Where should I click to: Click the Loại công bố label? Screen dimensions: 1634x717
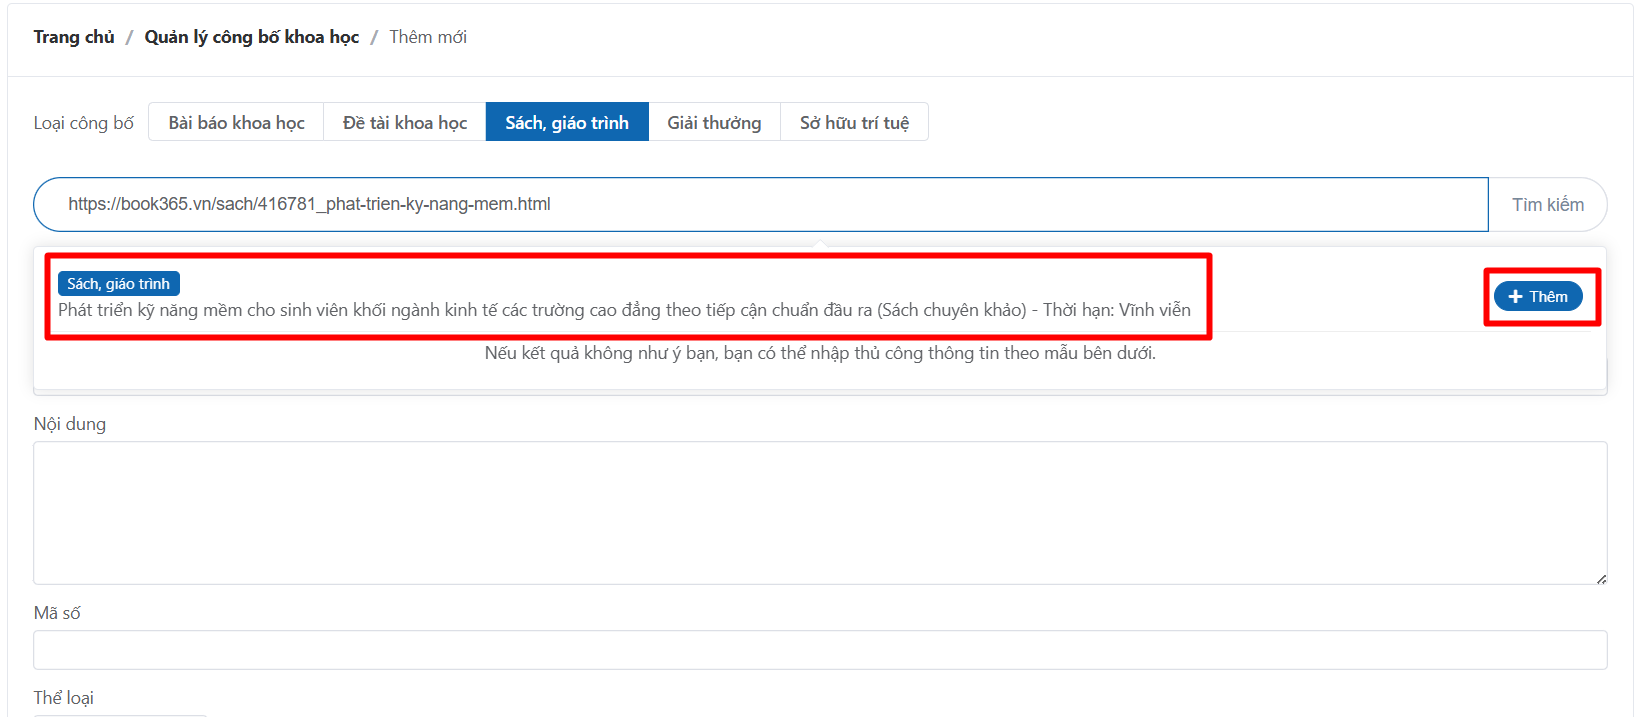[84, 123]
